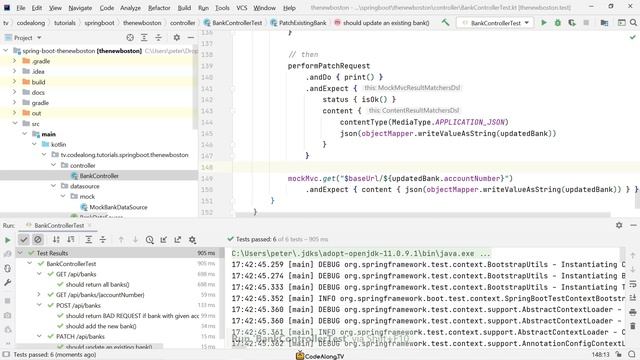Screen dimensions: 640x360
Task: Click the locate target icon in Project panel
Action: (x=130, y=38)
